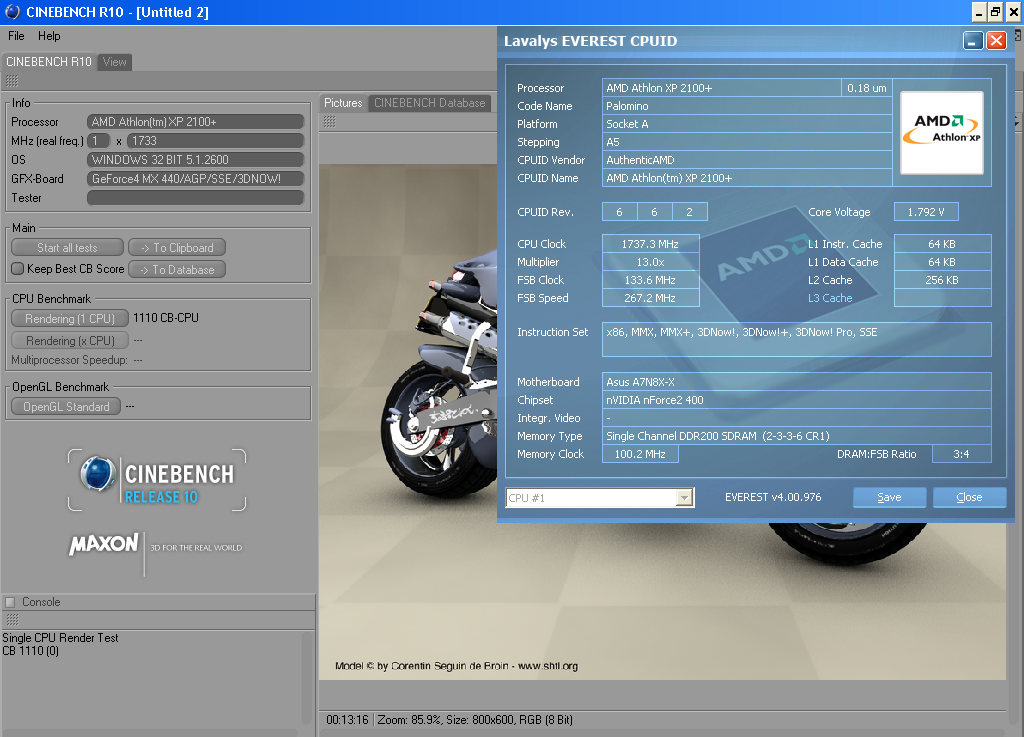Run Rendering (1 CPU) benchmark

point(69,318)
